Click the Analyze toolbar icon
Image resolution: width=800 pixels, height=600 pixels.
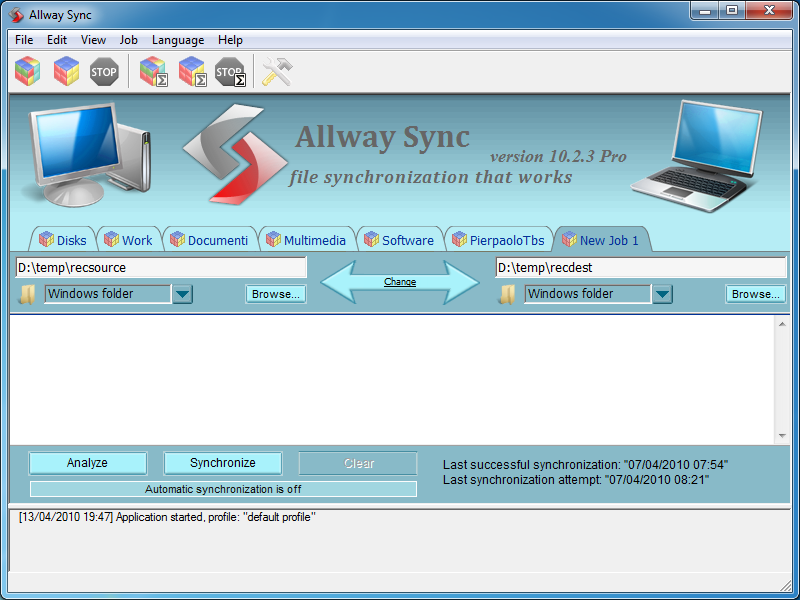[x=27, y=71]
